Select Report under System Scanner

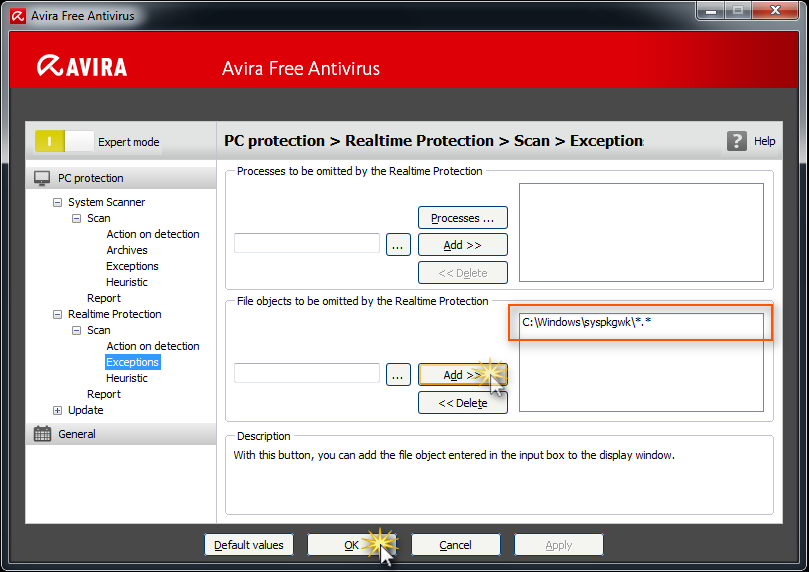(x=104, y=298)
